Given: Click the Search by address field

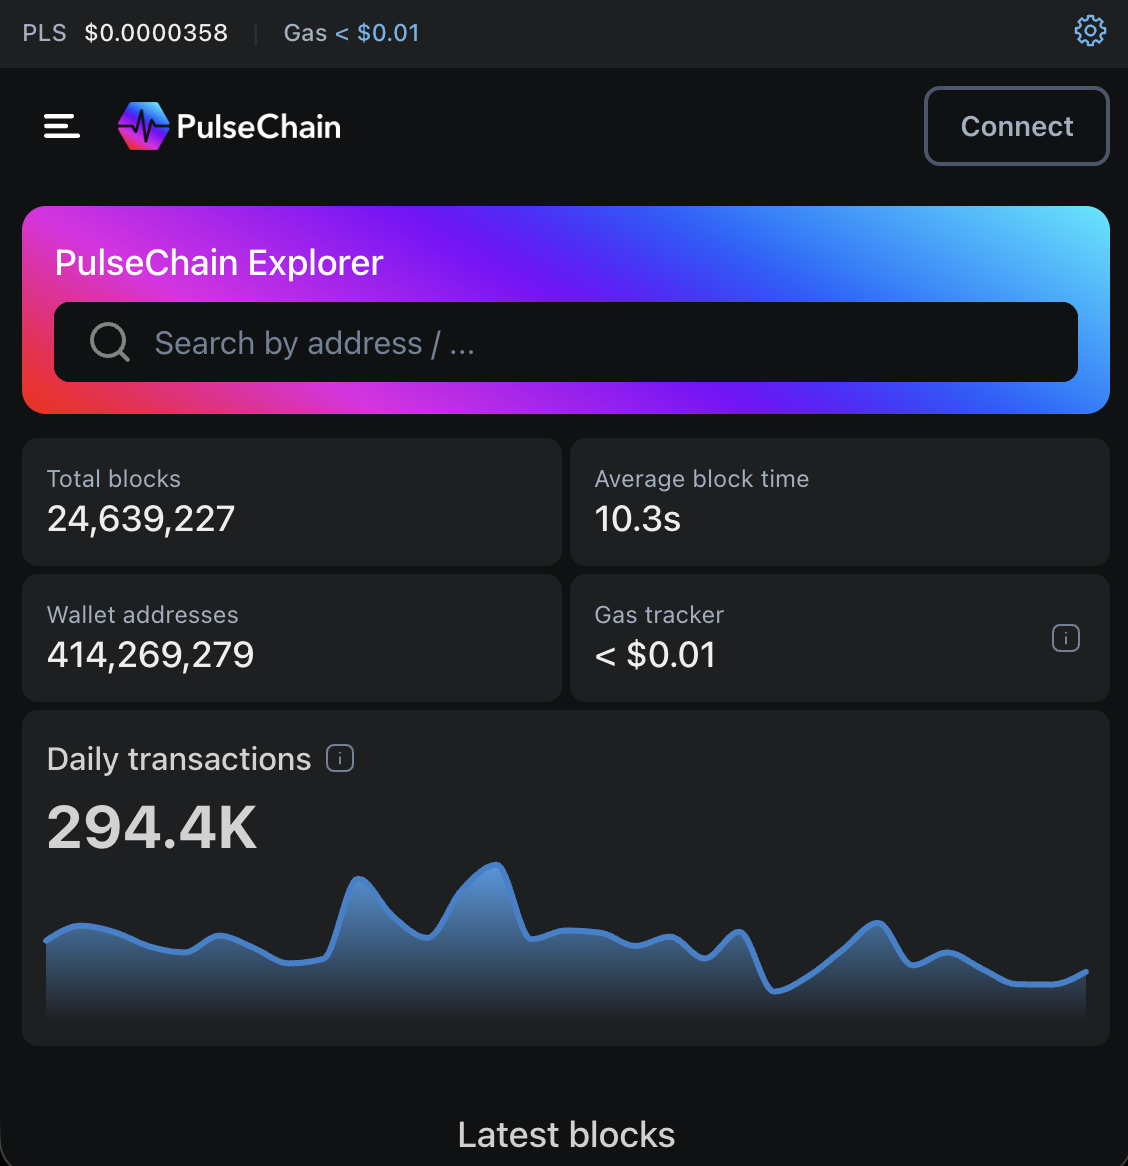Looking at the screenshot, I should pyautogui.click(x=600, y=343).
